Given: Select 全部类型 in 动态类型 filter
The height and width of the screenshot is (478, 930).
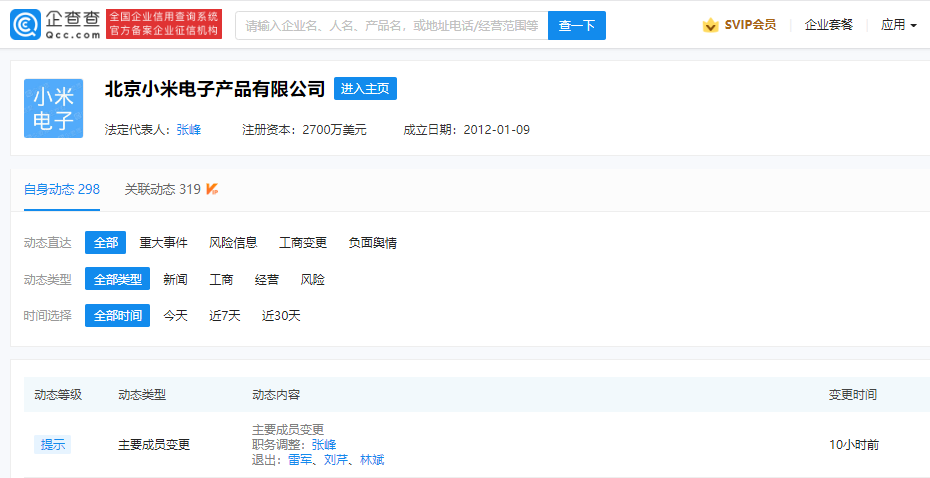Looking at the screenshot, I should tap(117, 279).
